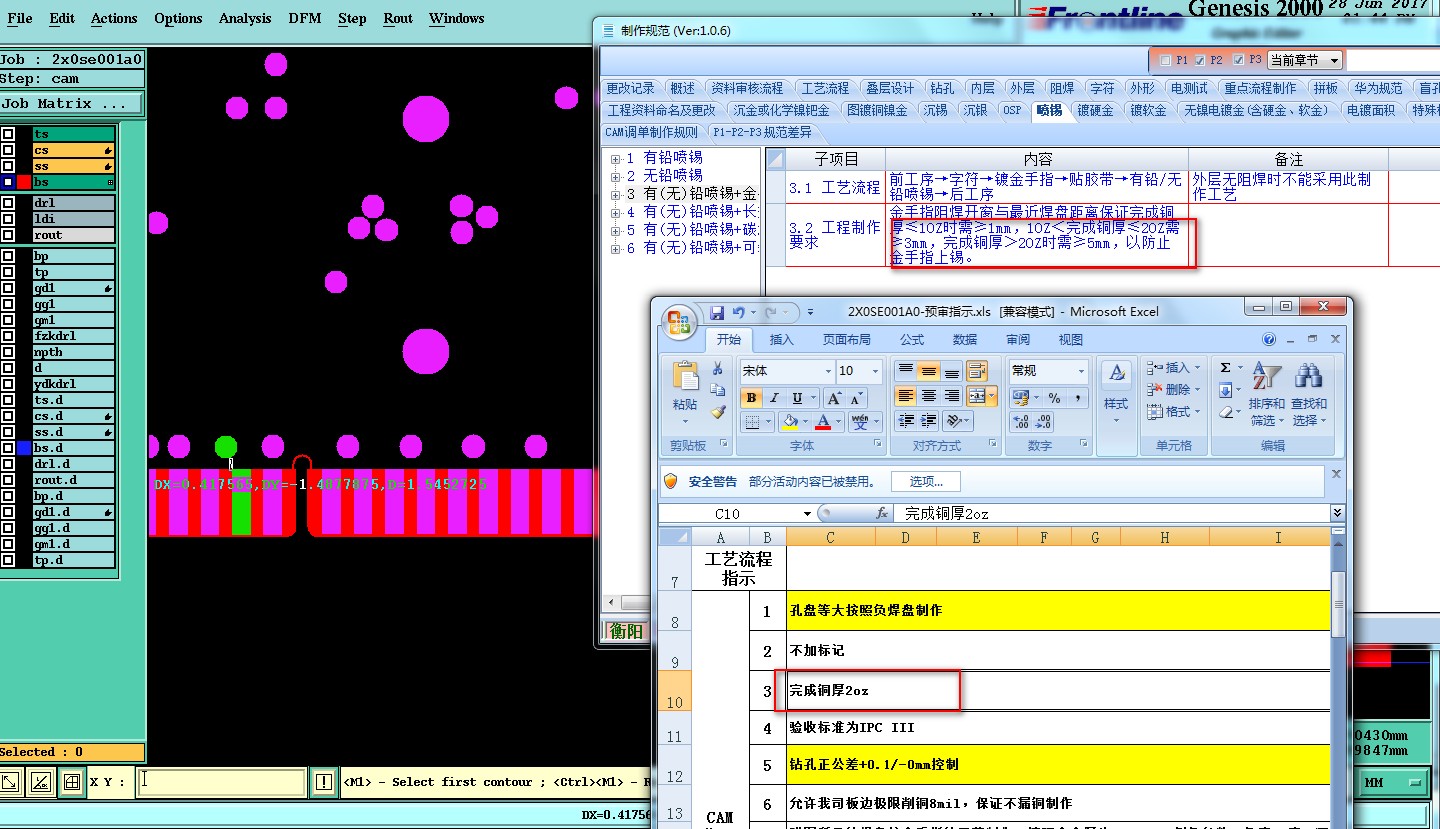Toggle display box for layer gd1
Image resolution: width=1440 pixels, height=829 pixels.
[x=7, y=288]
